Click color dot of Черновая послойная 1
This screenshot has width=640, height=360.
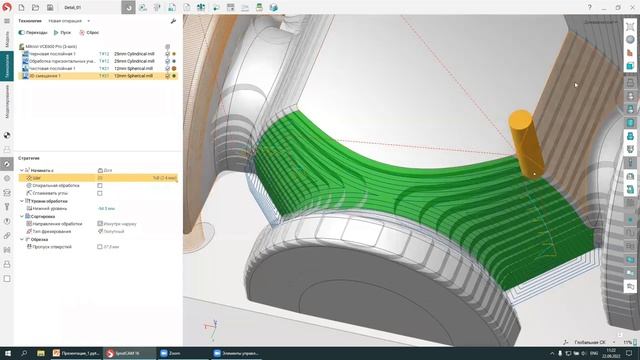(174, 54)
